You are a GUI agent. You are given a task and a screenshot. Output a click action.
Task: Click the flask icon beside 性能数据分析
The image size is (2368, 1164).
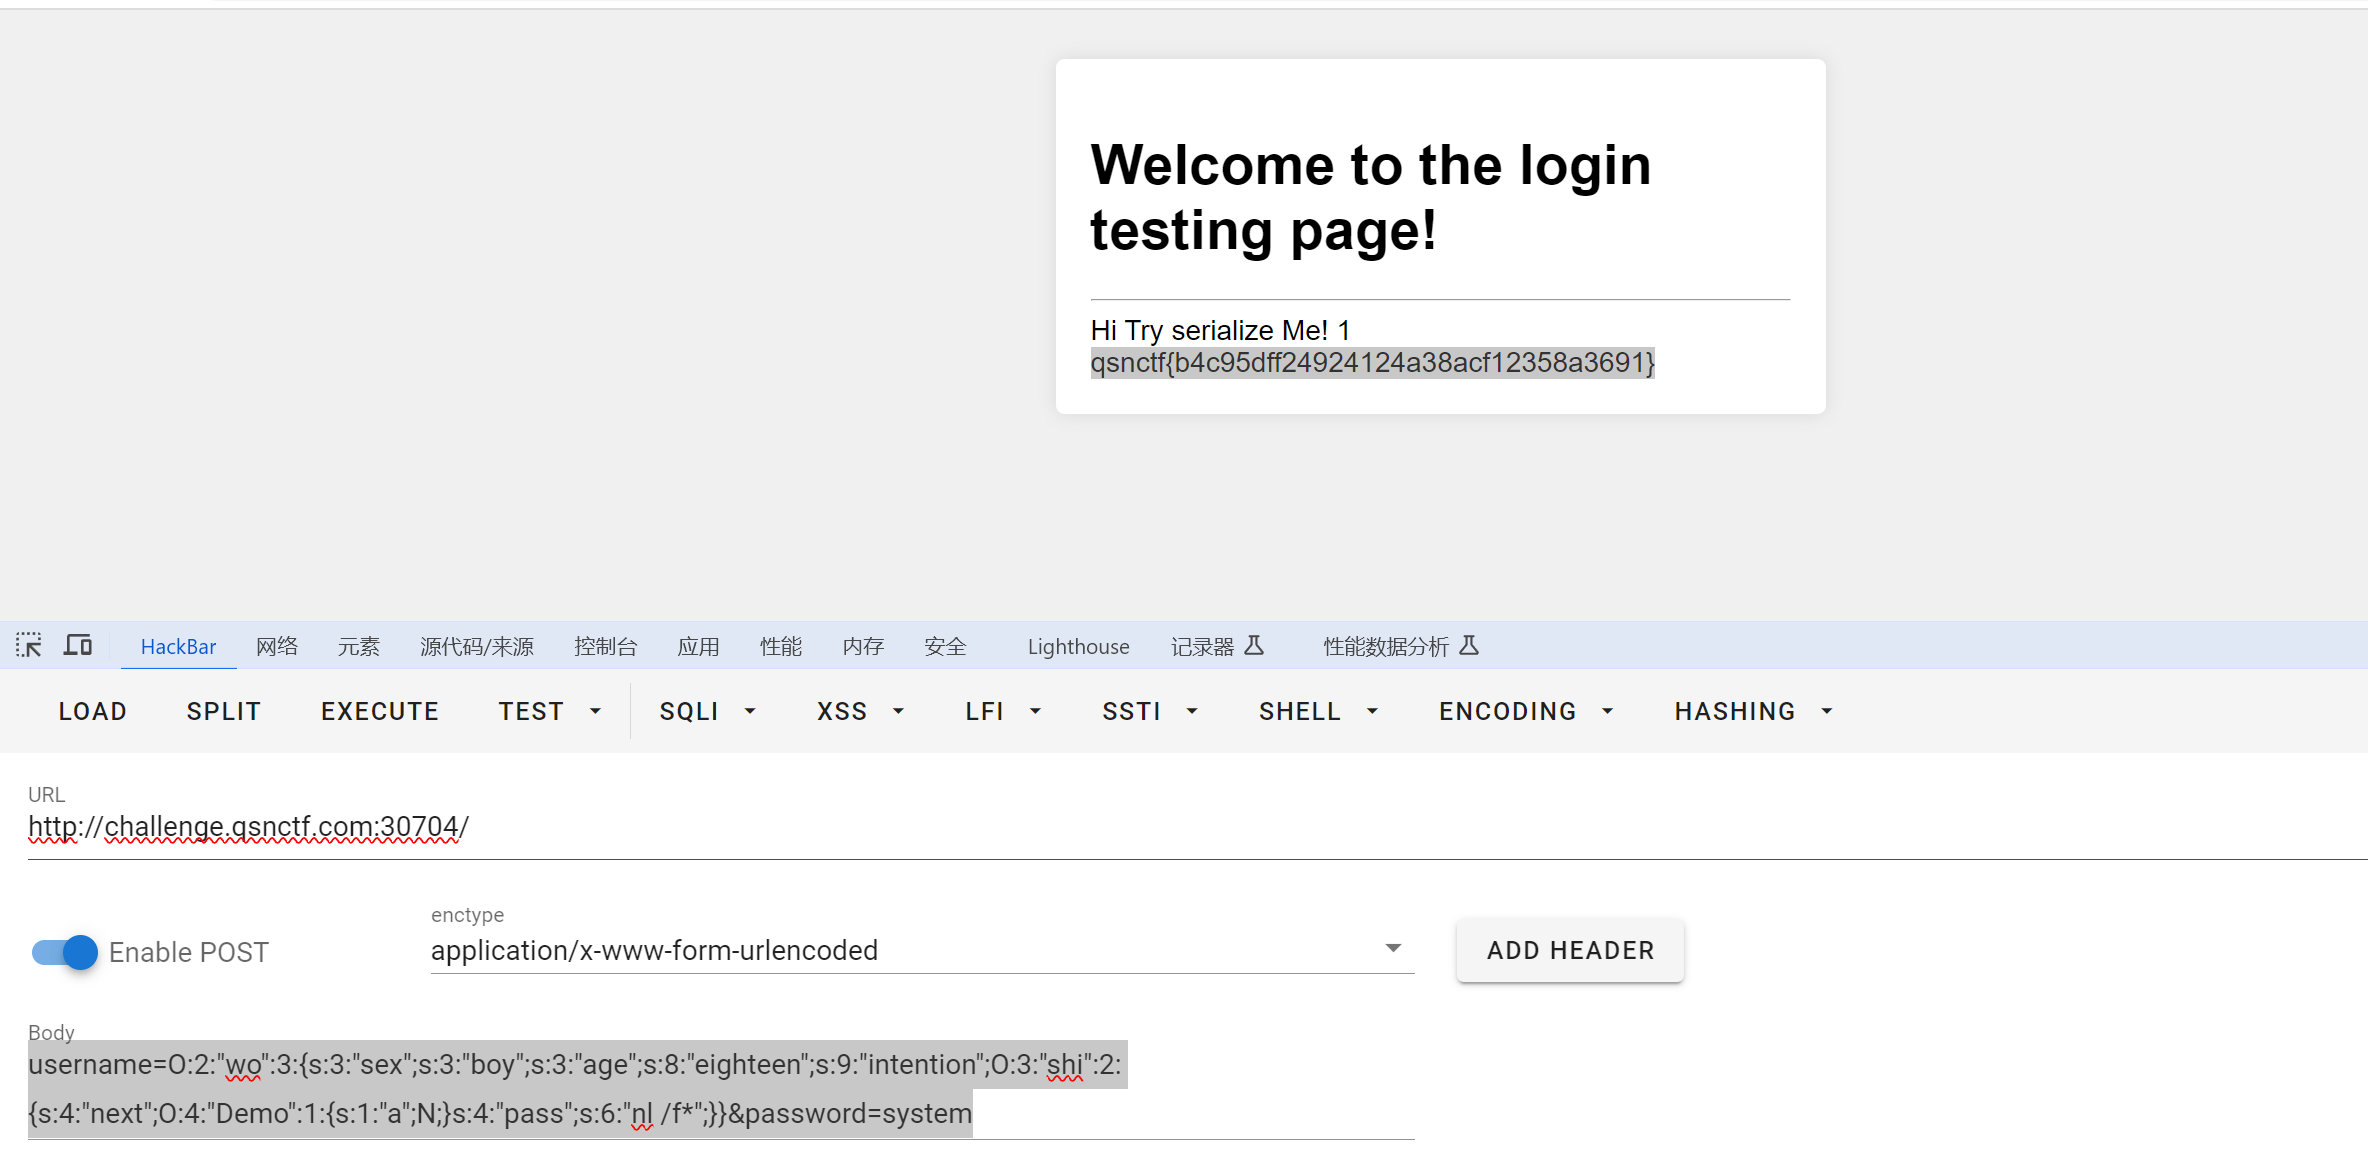point(1469,645)
